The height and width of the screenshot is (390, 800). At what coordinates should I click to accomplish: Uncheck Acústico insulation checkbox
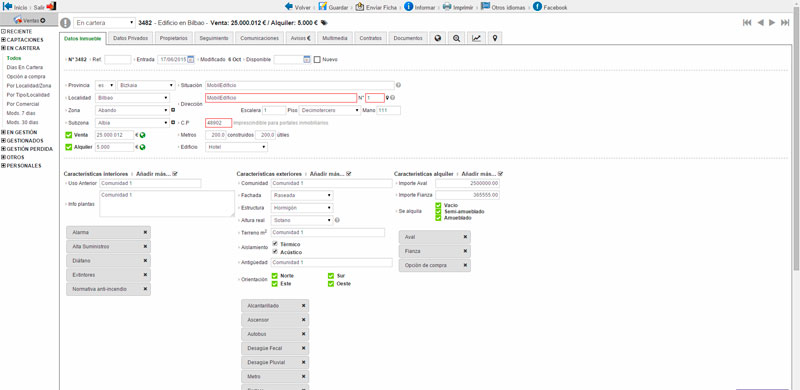point(275,252)
